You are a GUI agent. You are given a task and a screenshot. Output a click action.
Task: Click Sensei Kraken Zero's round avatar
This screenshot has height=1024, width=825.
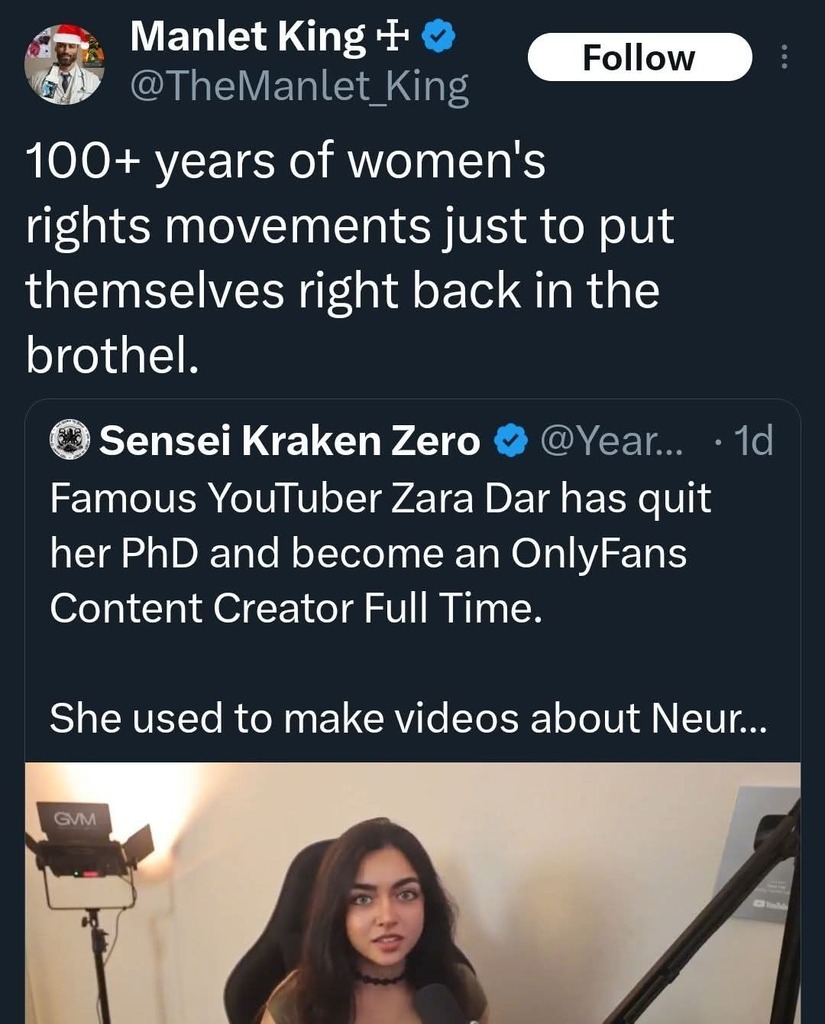[69, 441]
